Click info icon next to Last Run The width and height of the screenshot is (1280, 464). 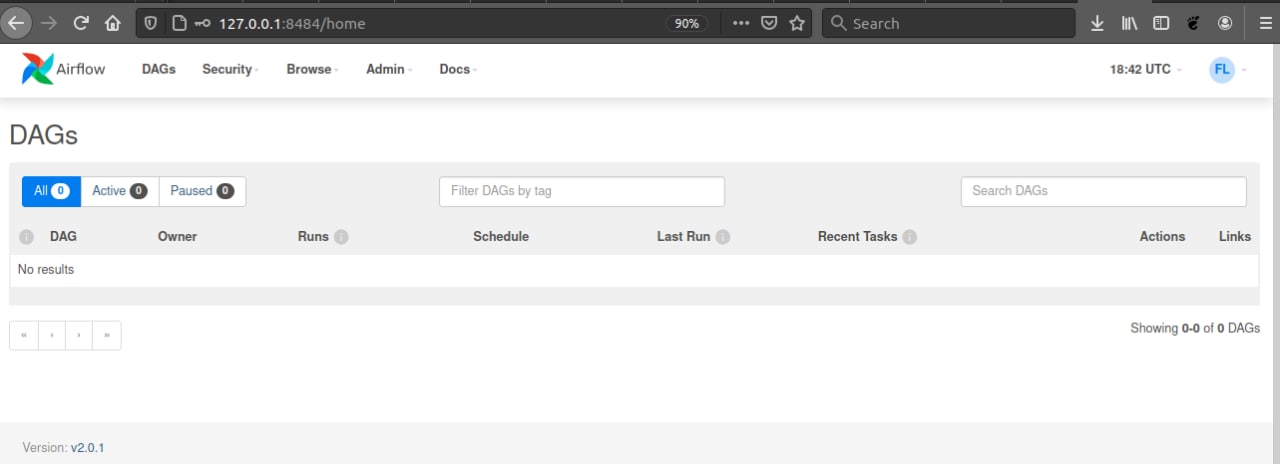click(x=723, y=237)
